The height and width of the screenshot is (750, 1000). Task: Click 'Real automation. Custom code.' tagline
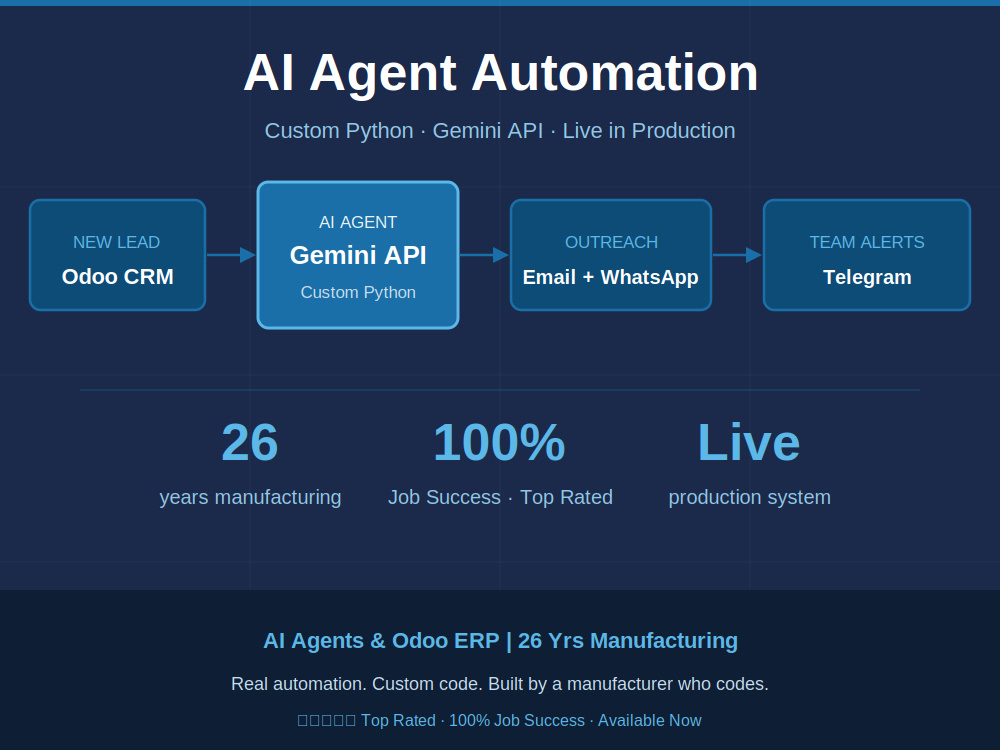356,684
